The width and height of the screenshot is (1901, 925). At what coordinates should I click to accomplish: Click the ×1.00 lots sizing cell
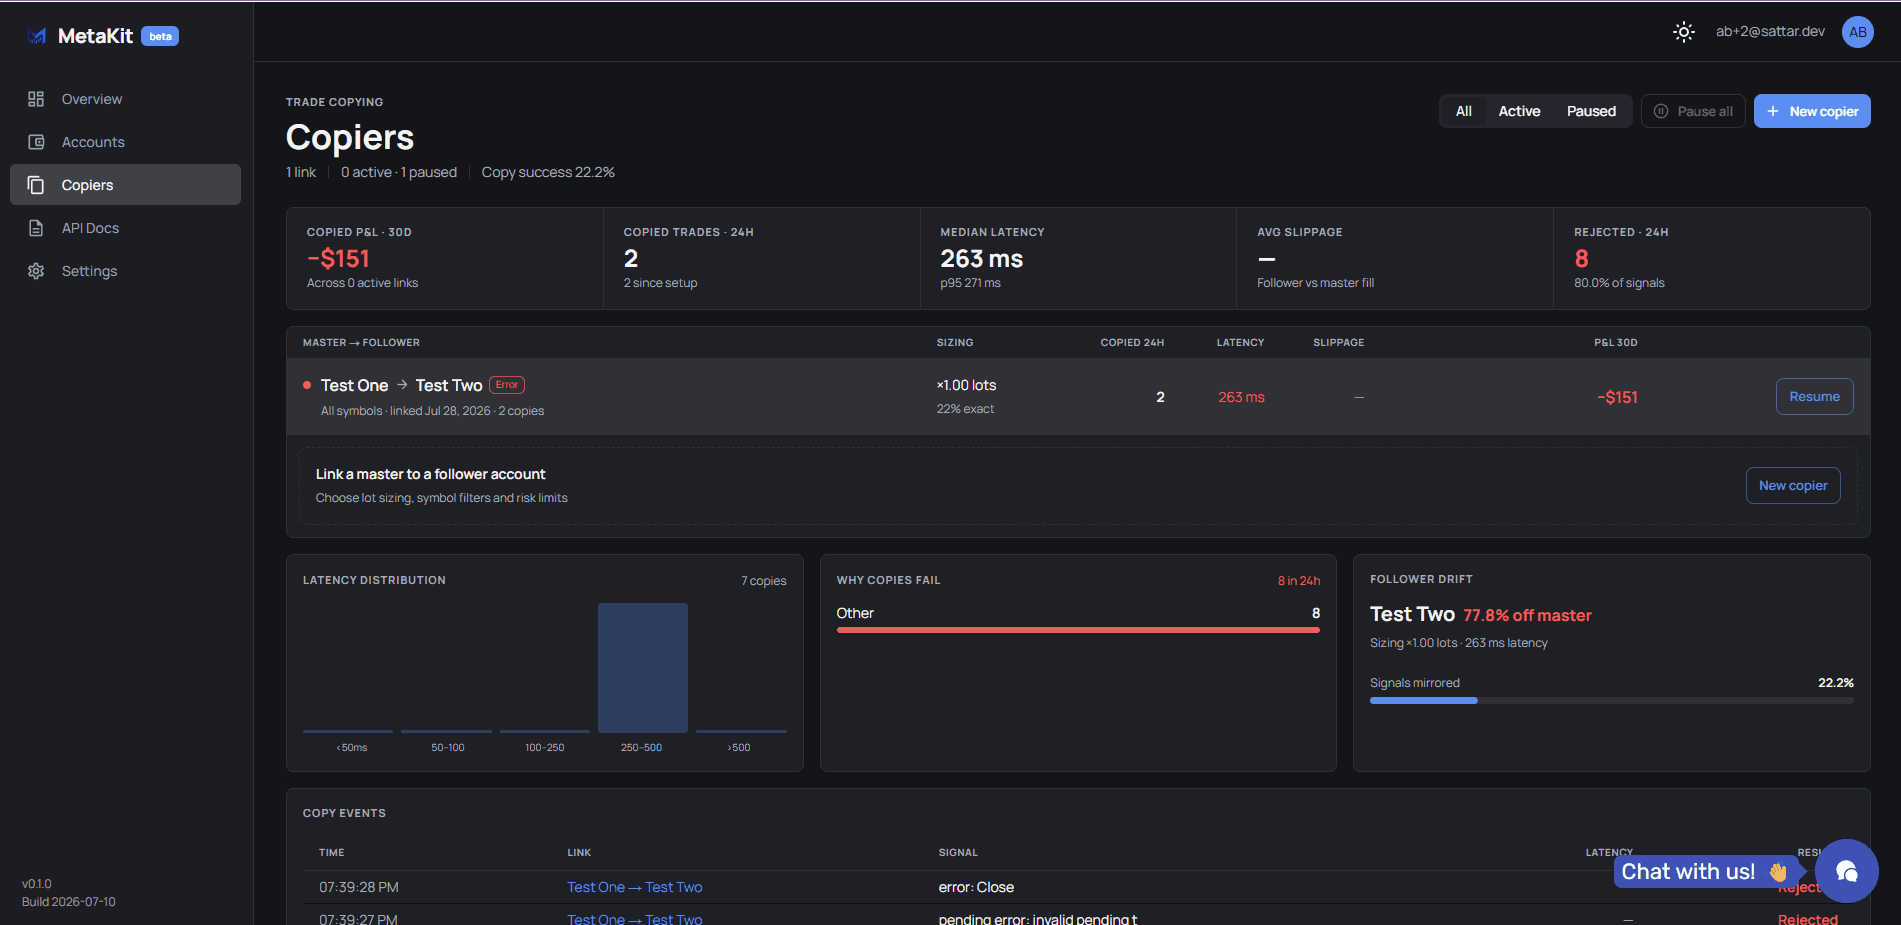tap(966, 385)
